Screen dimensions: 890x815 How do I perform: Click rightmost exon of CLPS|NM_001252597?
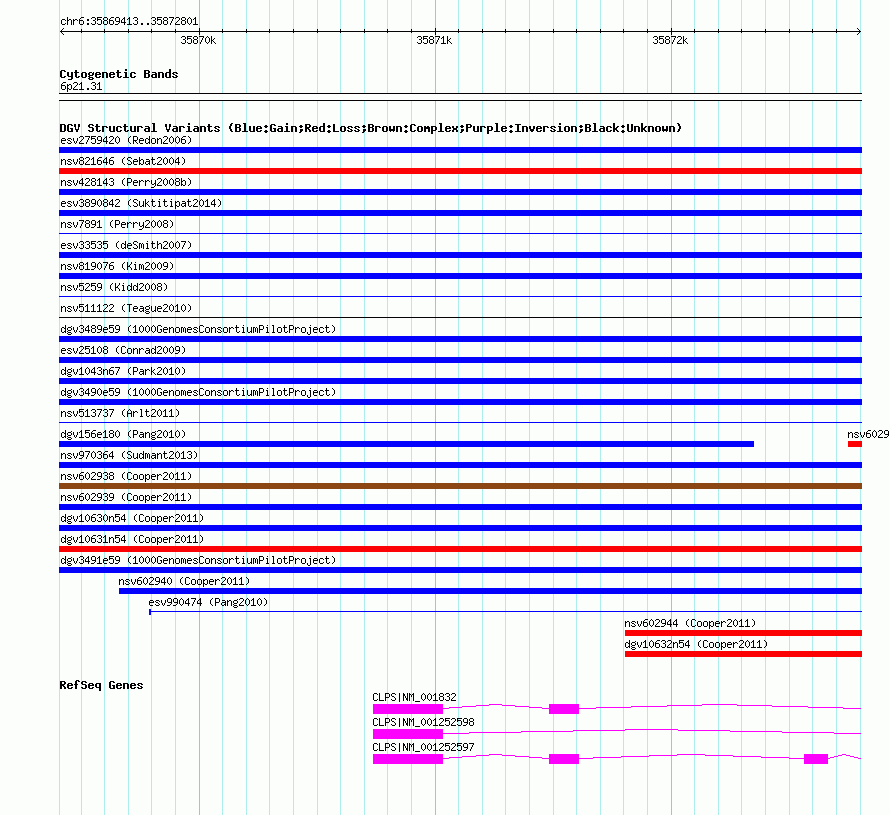click(816, 759)
